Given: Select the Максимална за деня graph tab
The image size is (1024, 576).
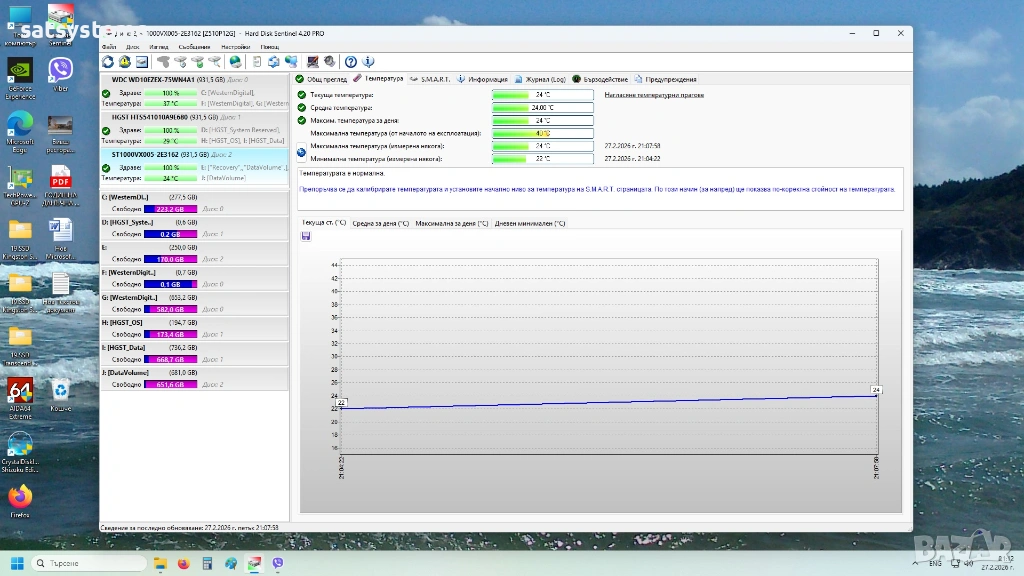Looking at the screenshot, I should click(452, 223).
